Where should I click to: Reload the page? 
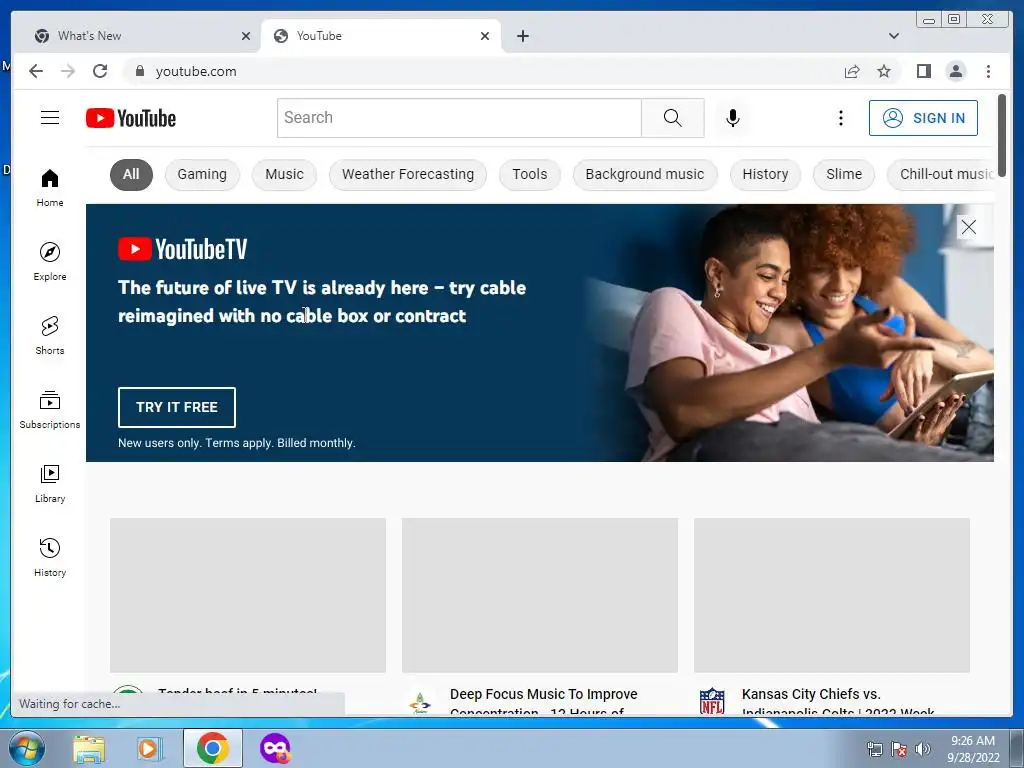[x=100, y=71]
